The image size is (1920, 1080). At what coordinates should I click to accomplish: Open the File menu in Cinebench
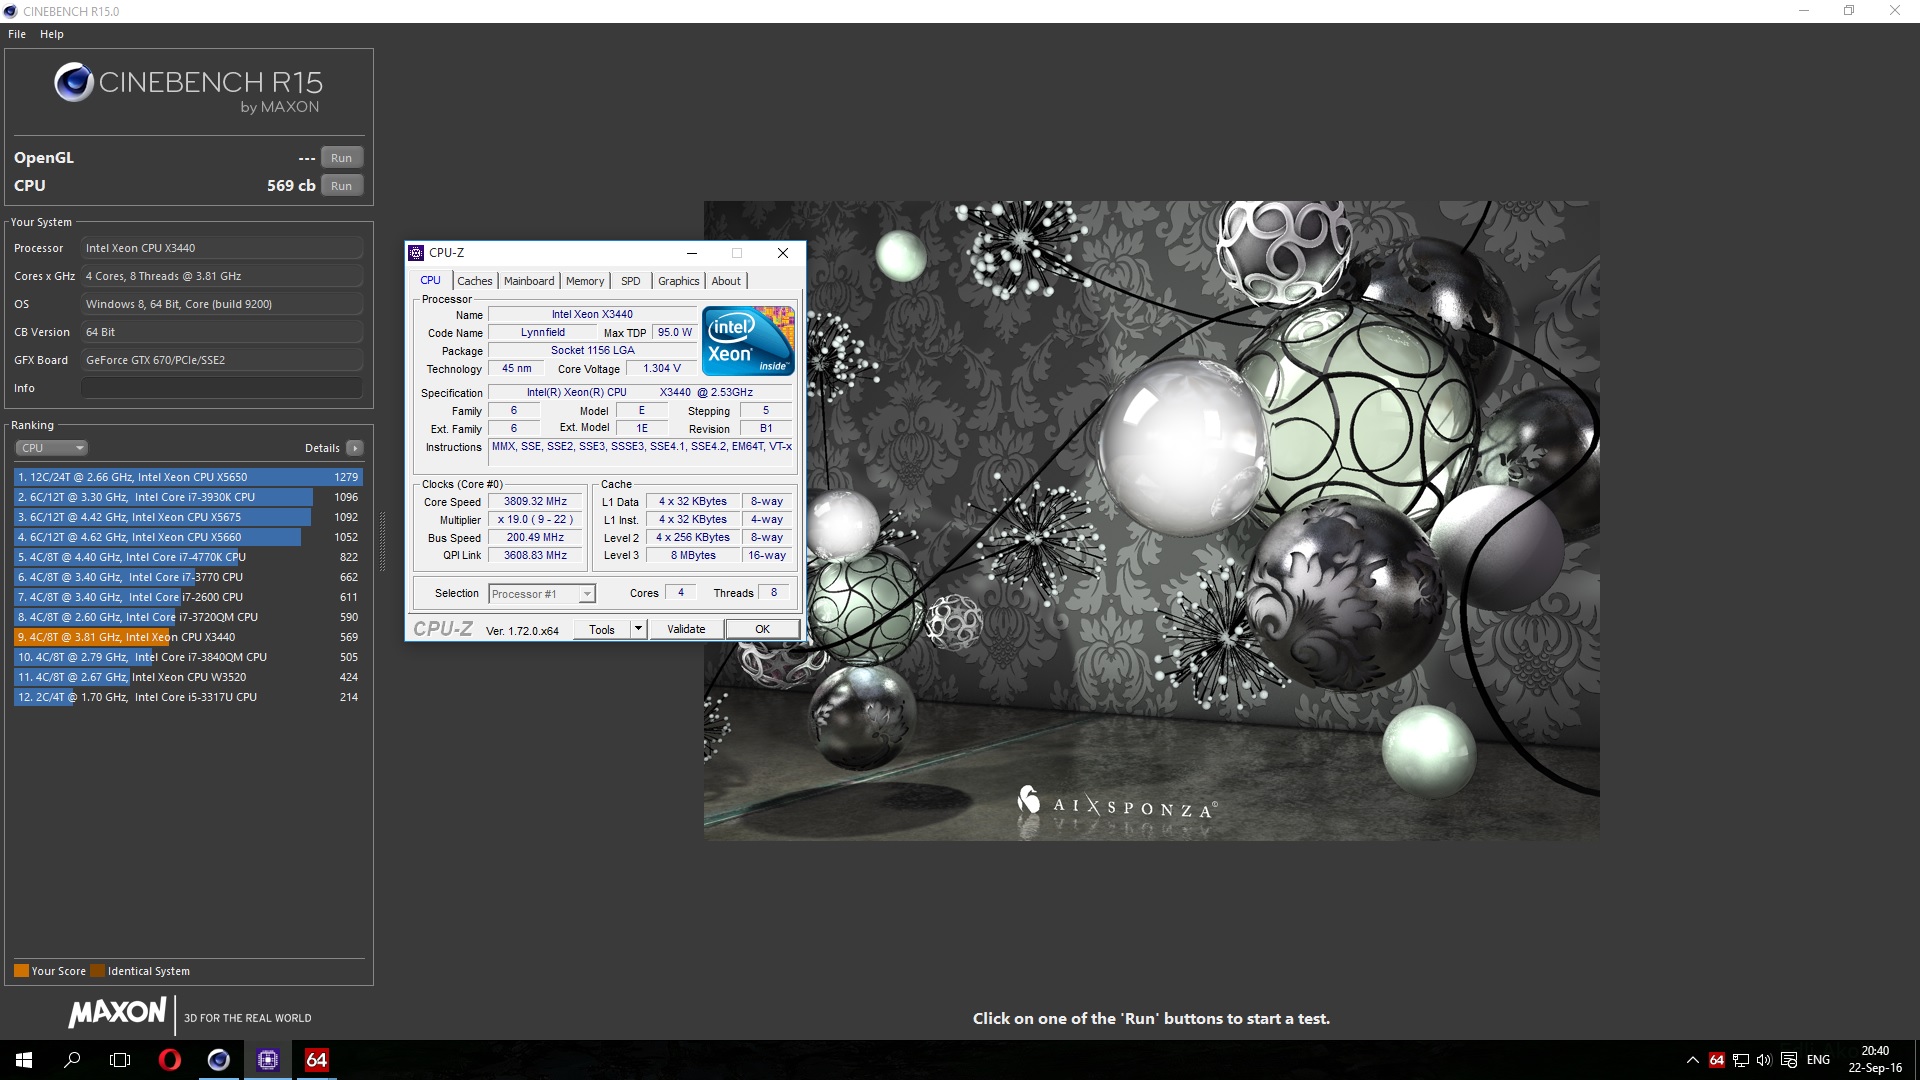[16, 33]
